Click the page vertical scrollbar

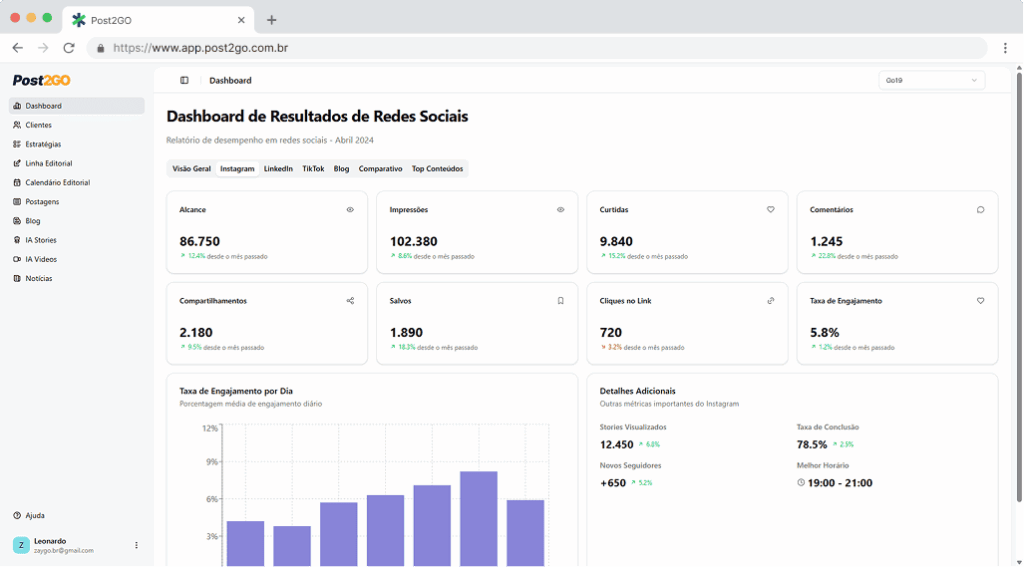[x=1019, y=286]
